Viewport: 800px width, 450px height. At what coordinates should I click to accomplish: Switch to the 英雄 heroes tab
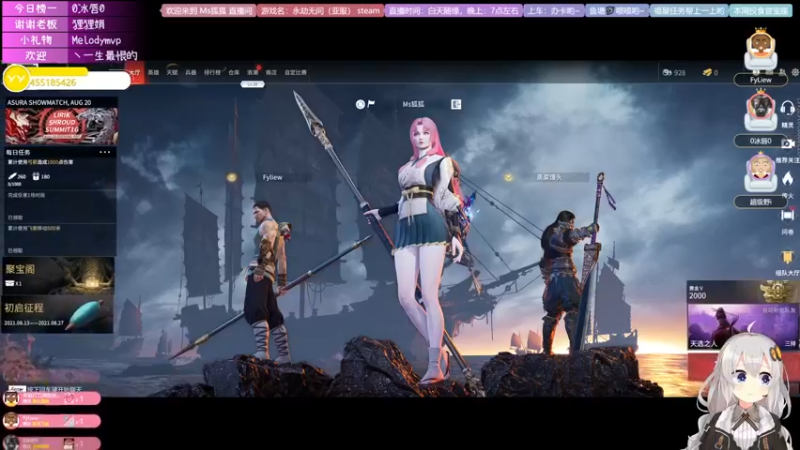[x=153, y=72]
